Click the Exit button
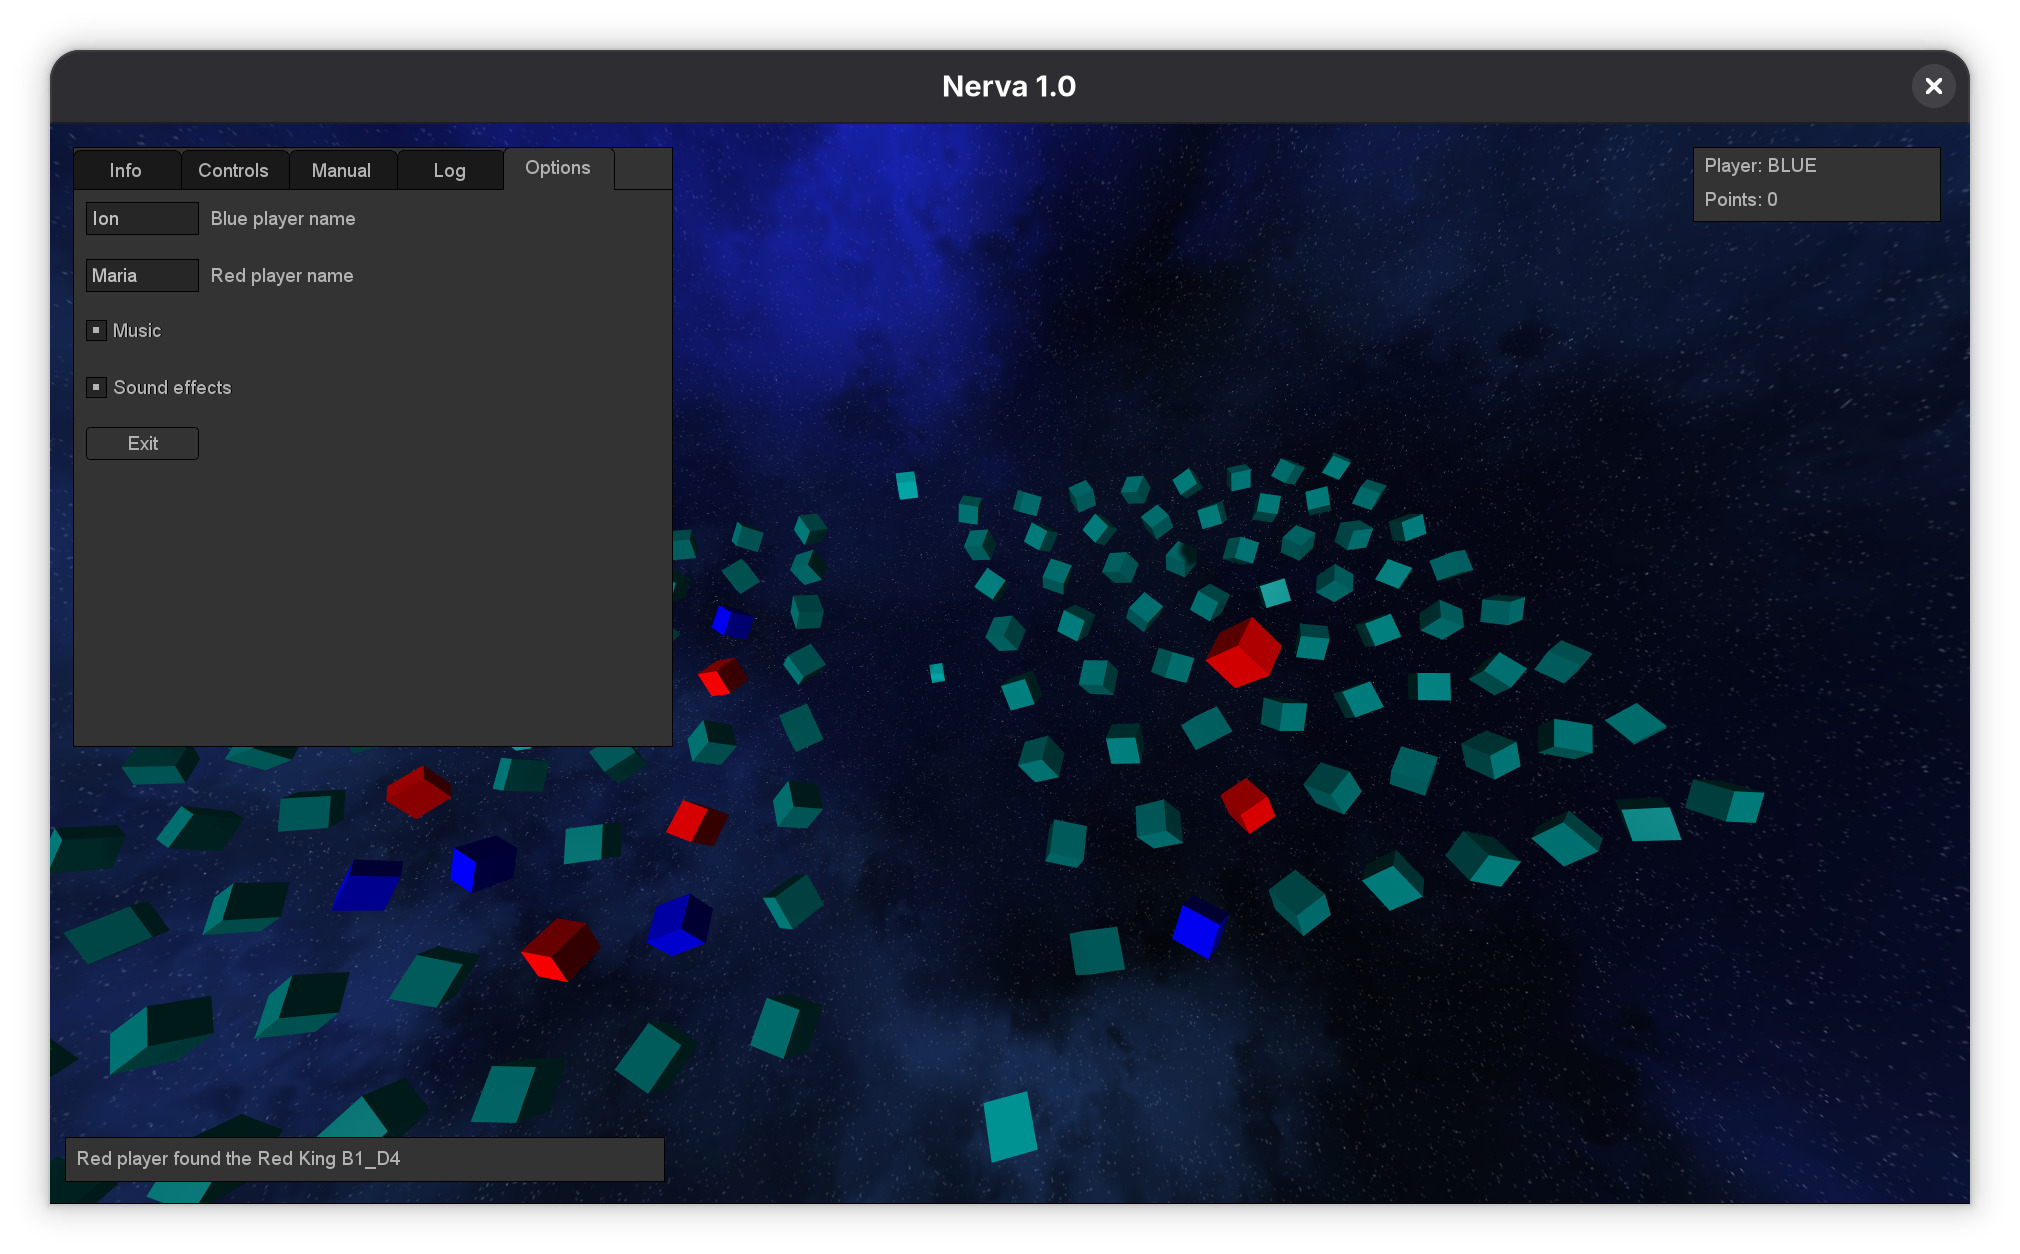The width and height of the screenshot is (2020, 1254). pyautogui.click(x=142, y=443)
